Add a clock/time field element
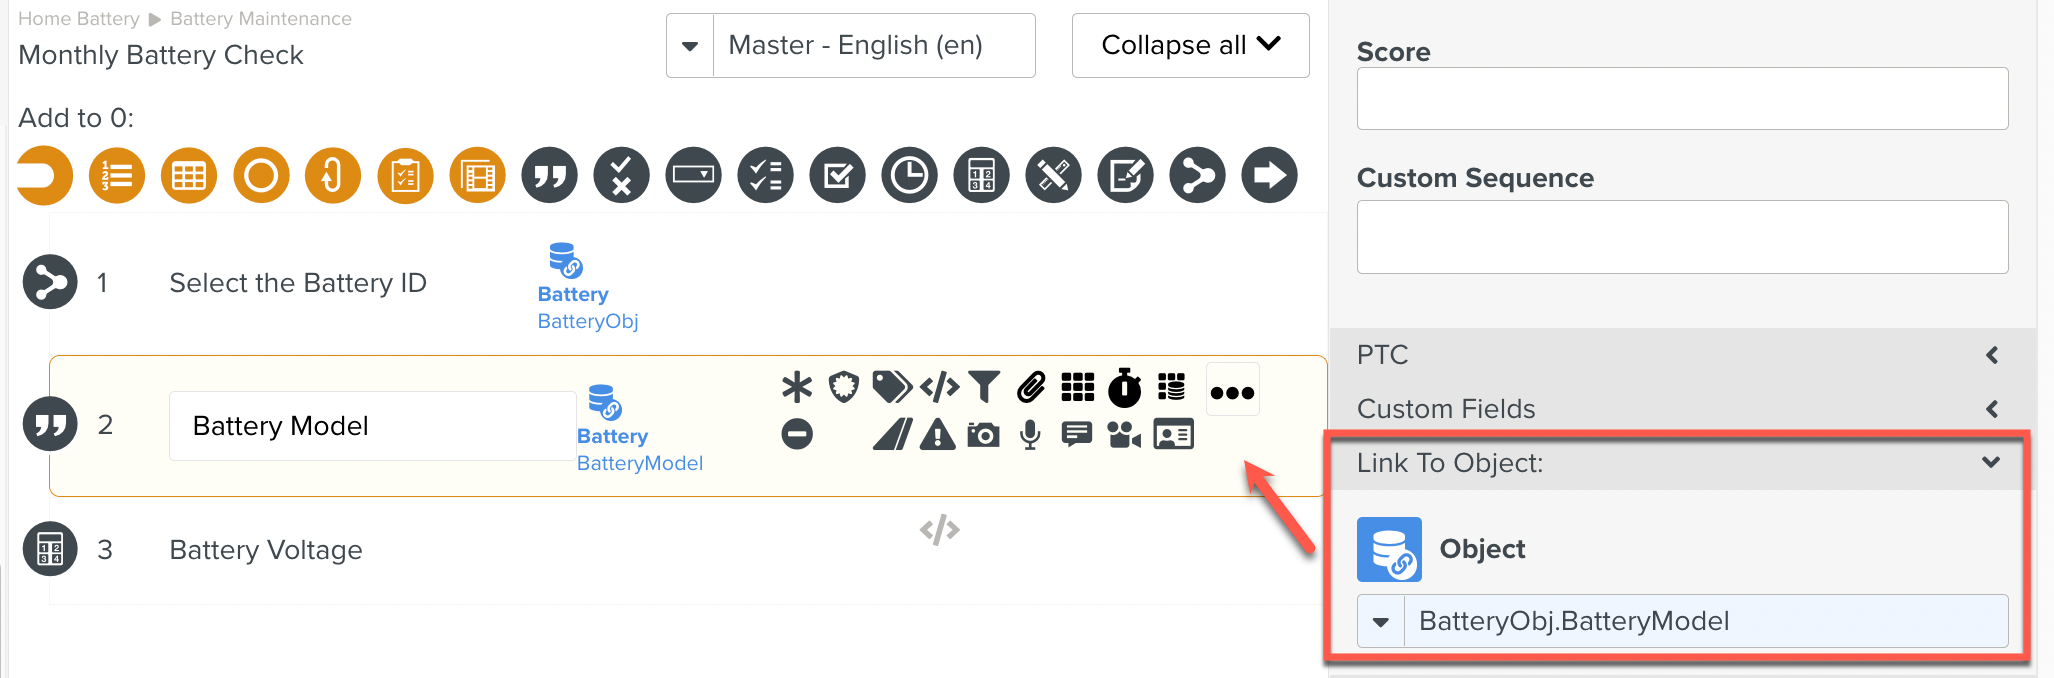 coord(909,176)
